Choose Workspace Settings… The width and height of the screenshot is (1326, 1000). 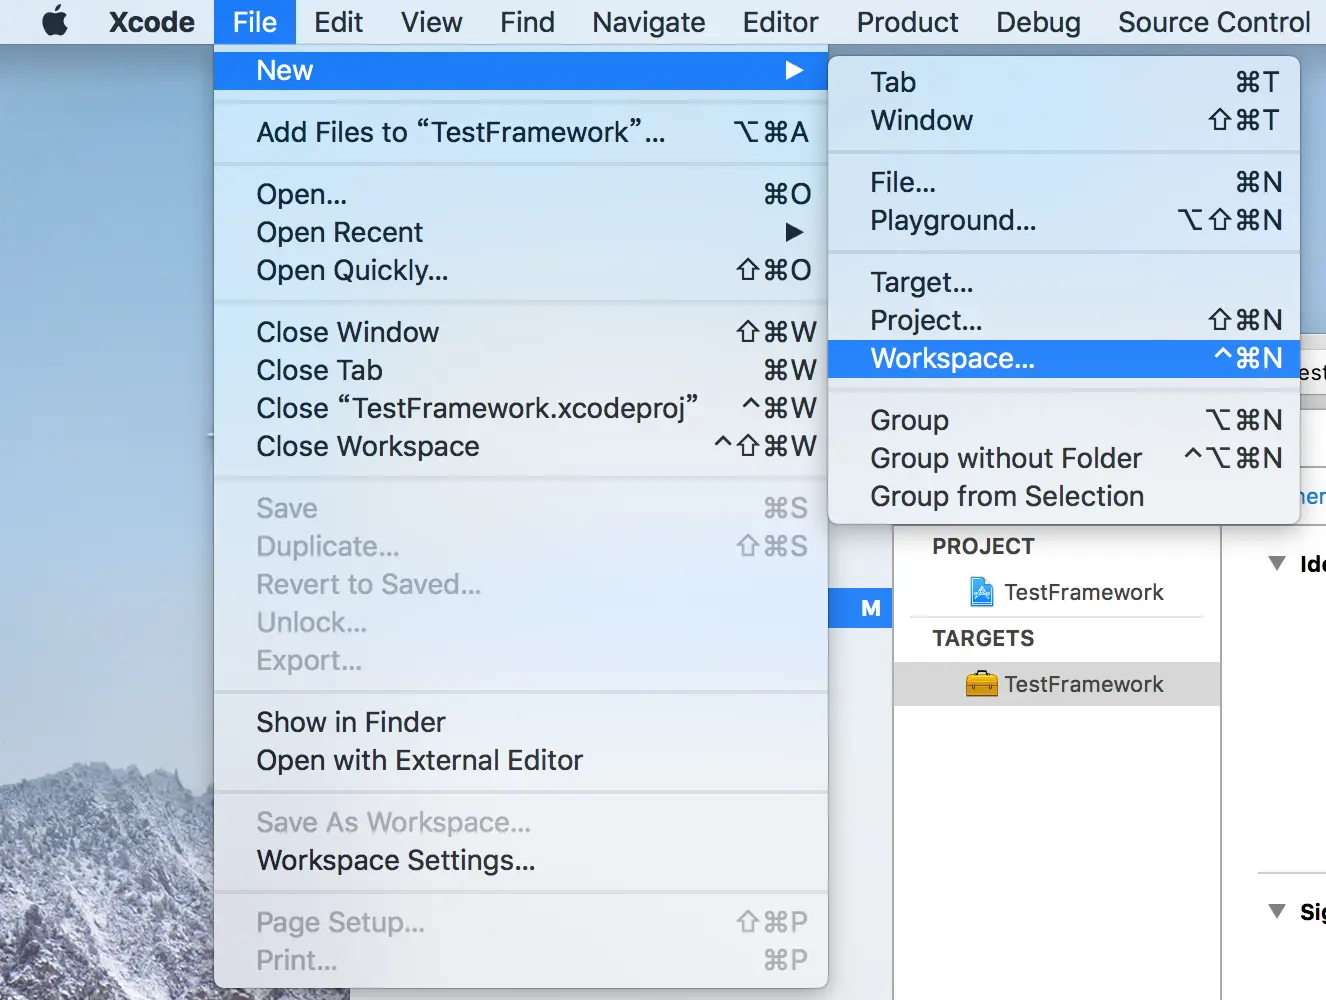click(x=521, y=860)
